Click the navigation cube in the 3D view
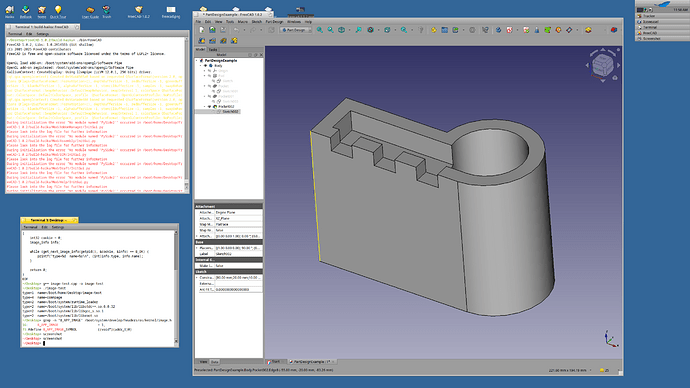This screenshot has height=388, width=690. 602,65
